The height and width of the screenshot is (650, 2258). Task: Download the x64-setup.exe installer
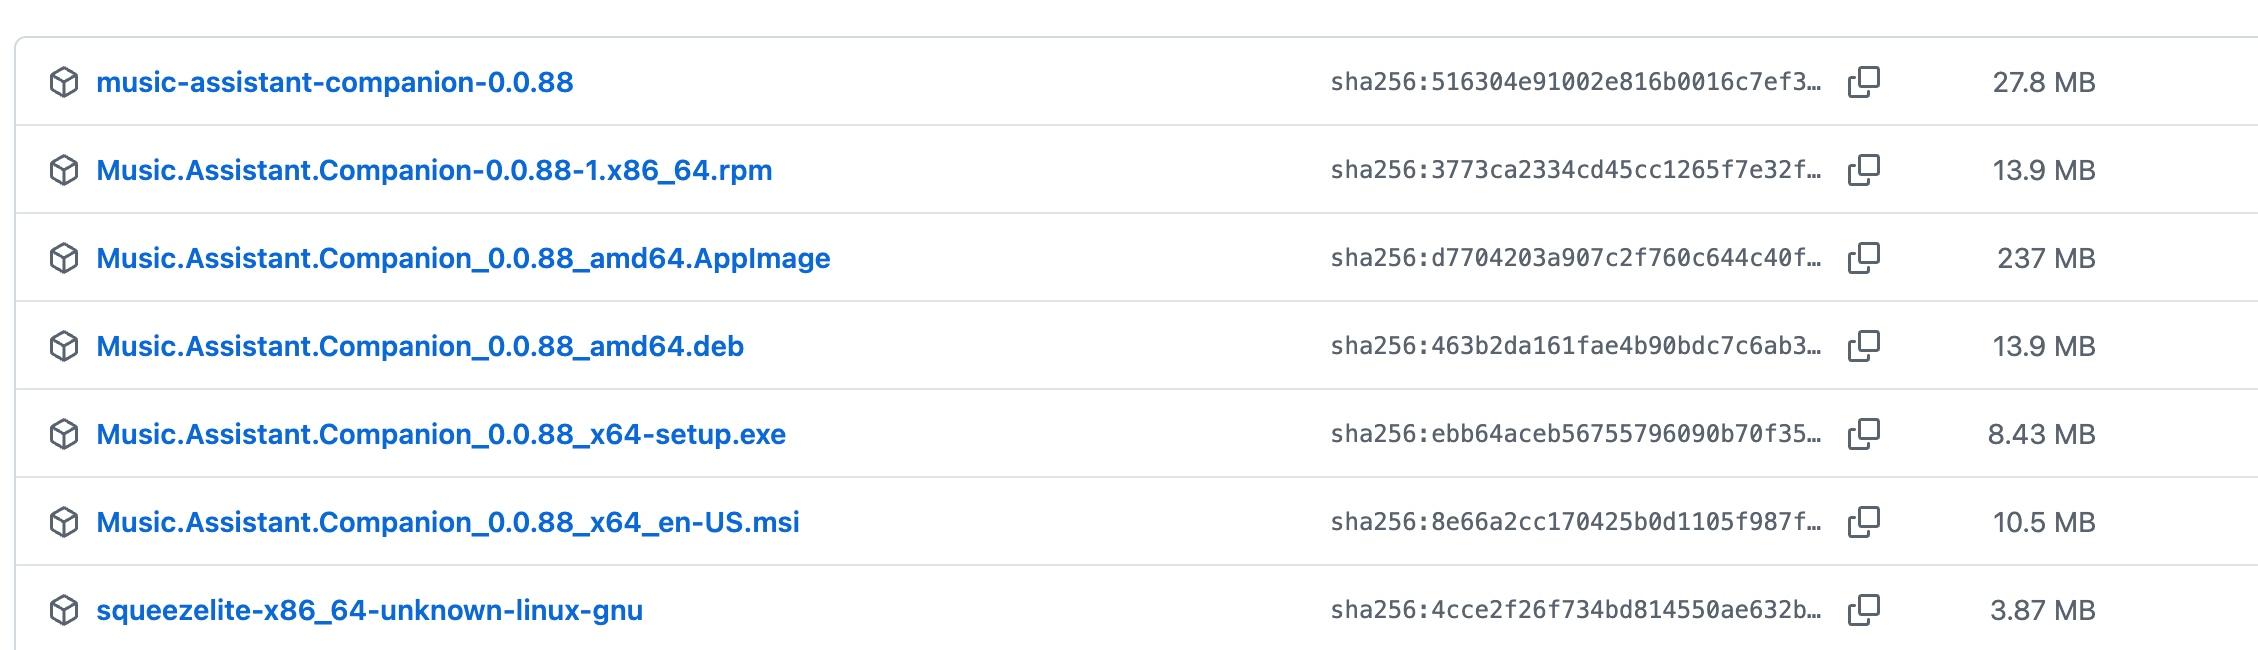441,434
